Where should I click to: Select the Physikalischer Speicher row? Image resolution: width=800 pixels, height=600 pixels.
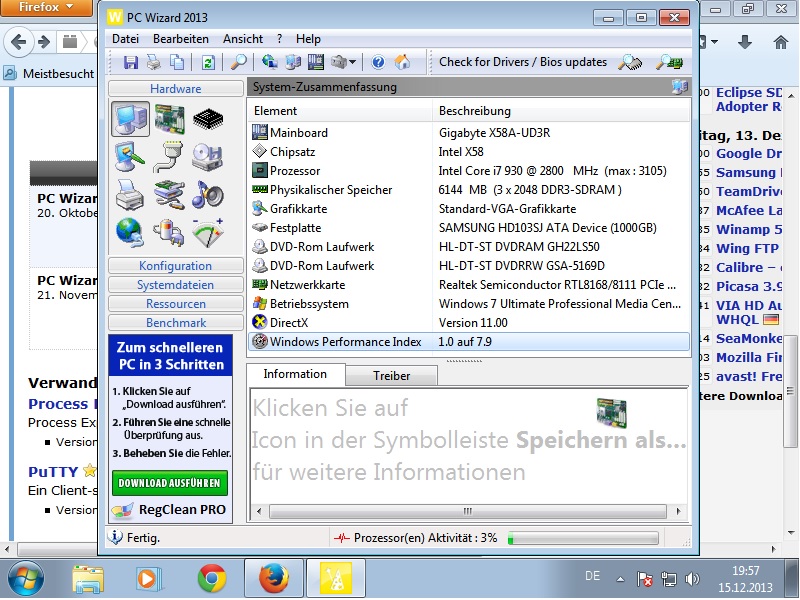[x=468, y=190]
